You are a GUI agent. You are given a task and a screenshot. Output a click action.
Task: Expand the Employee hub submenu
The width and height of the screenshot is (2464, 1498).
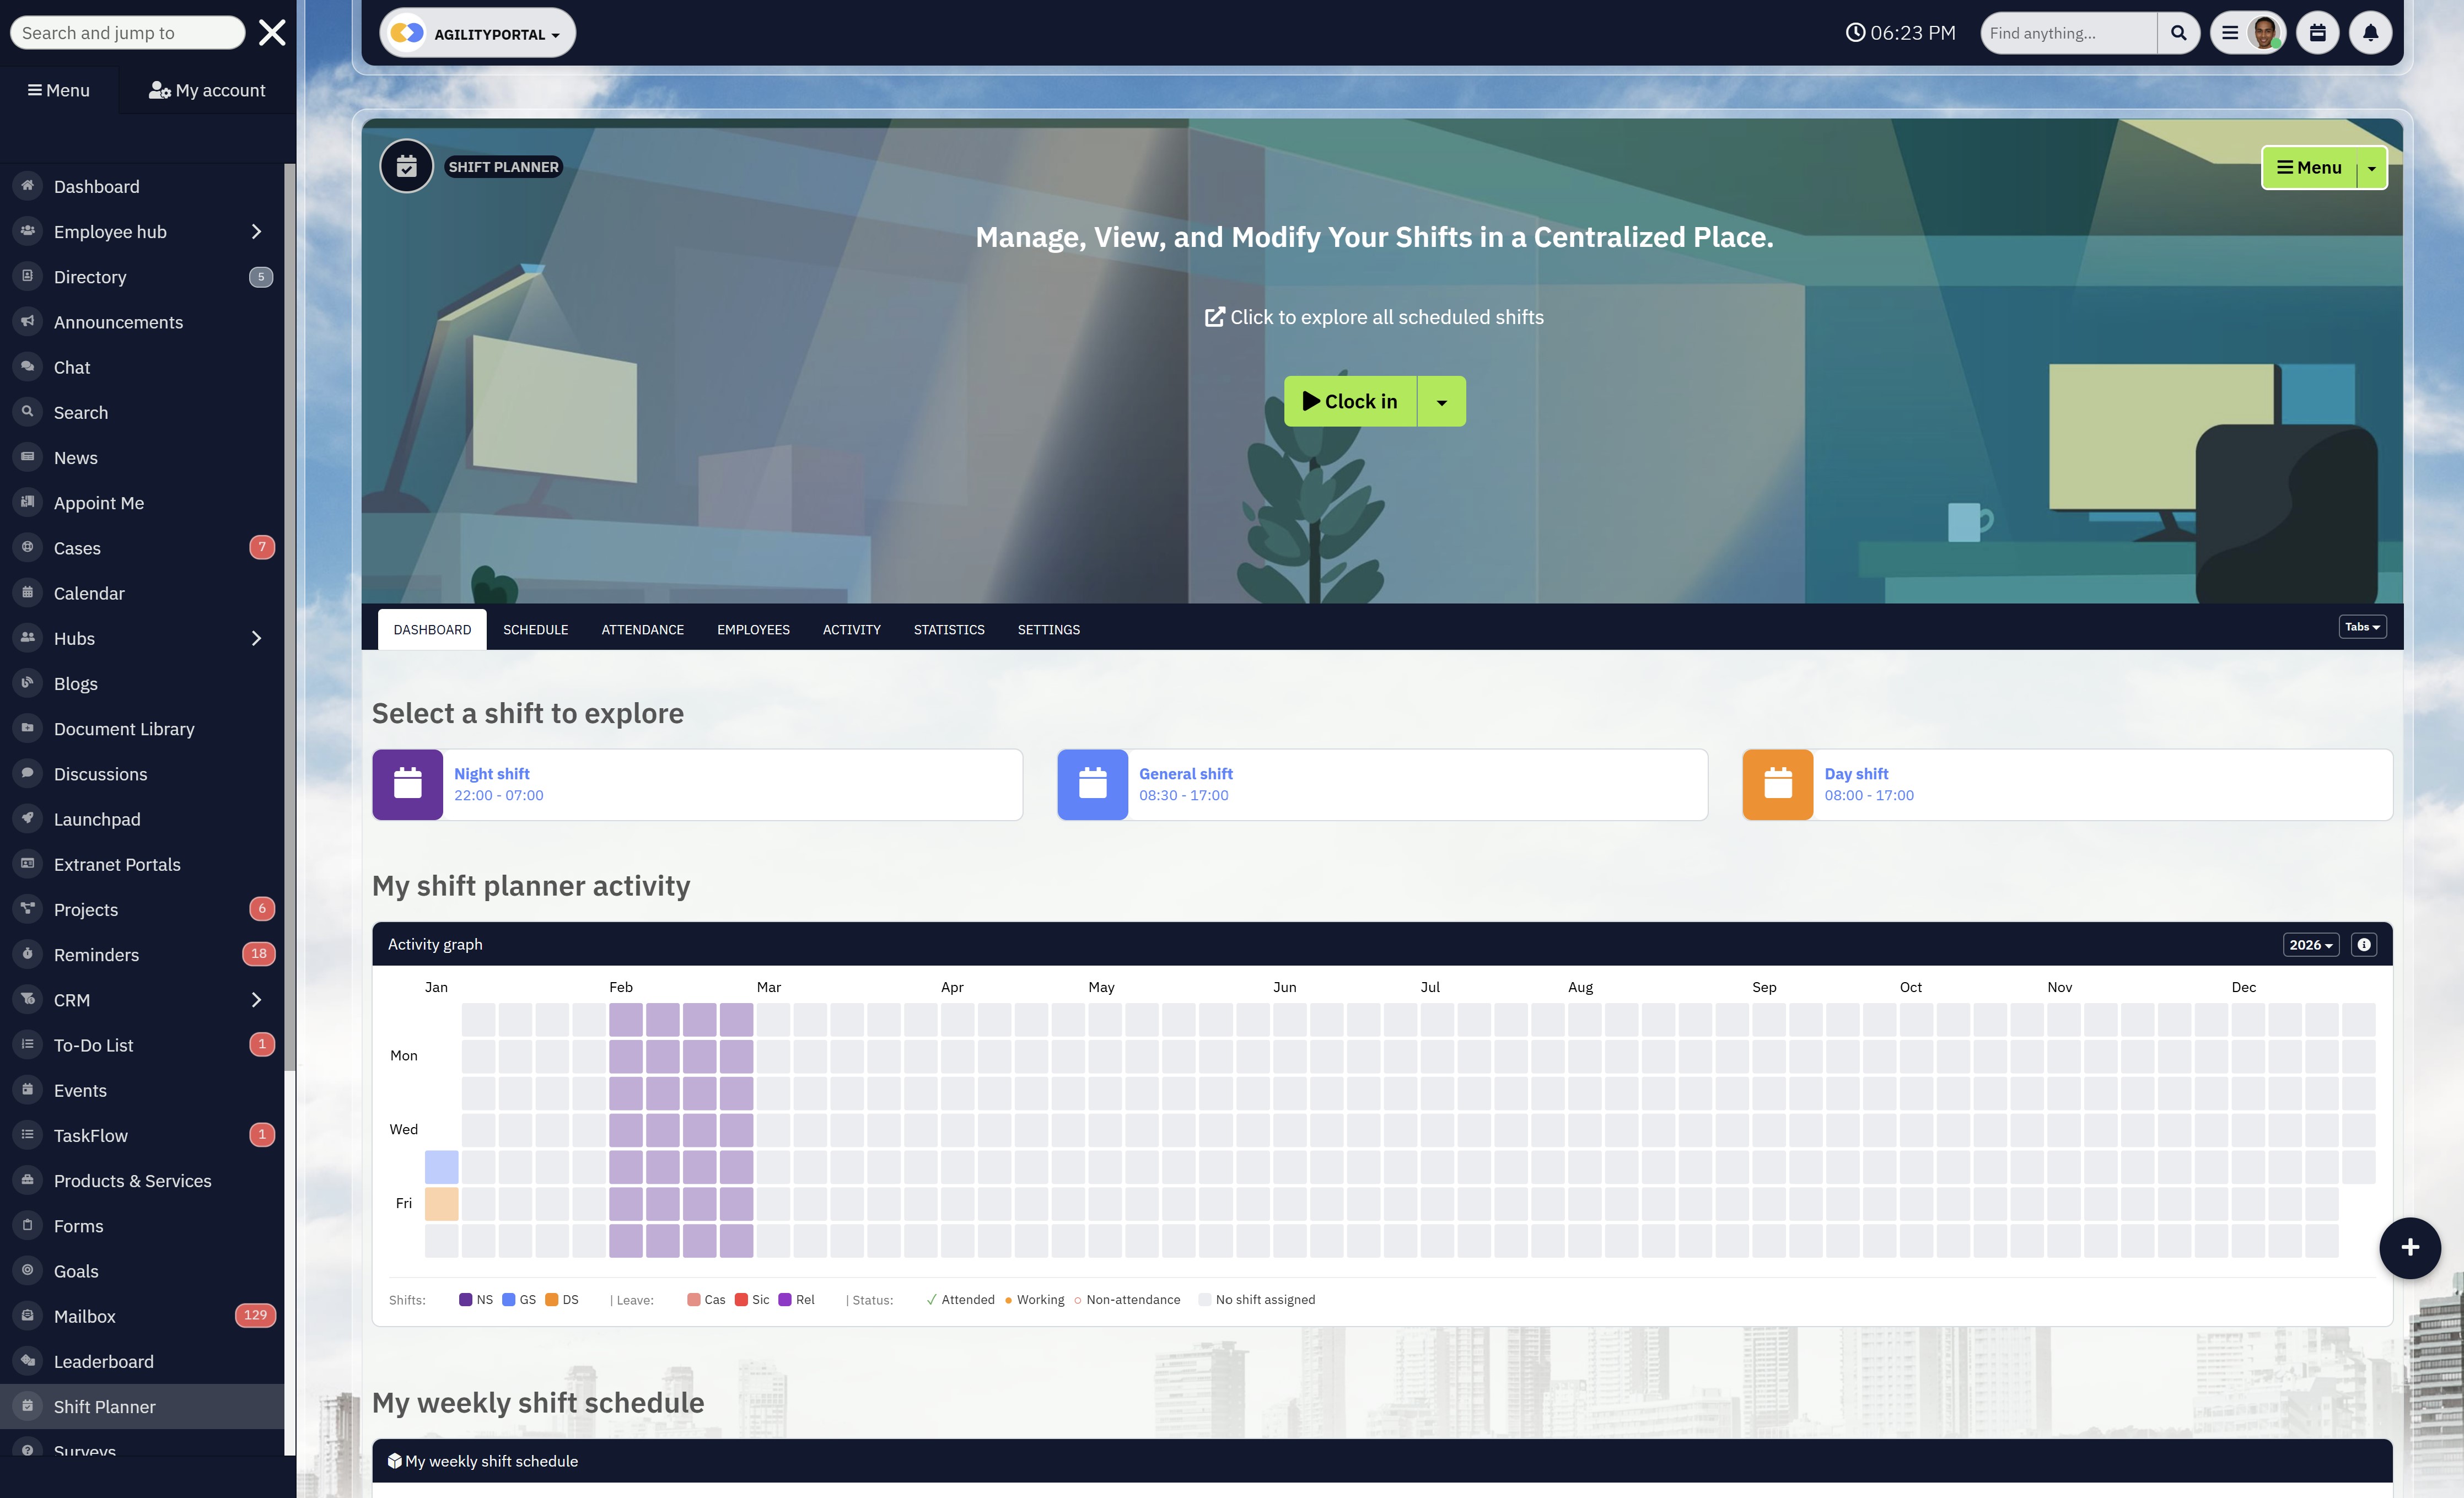coord(256,232)
